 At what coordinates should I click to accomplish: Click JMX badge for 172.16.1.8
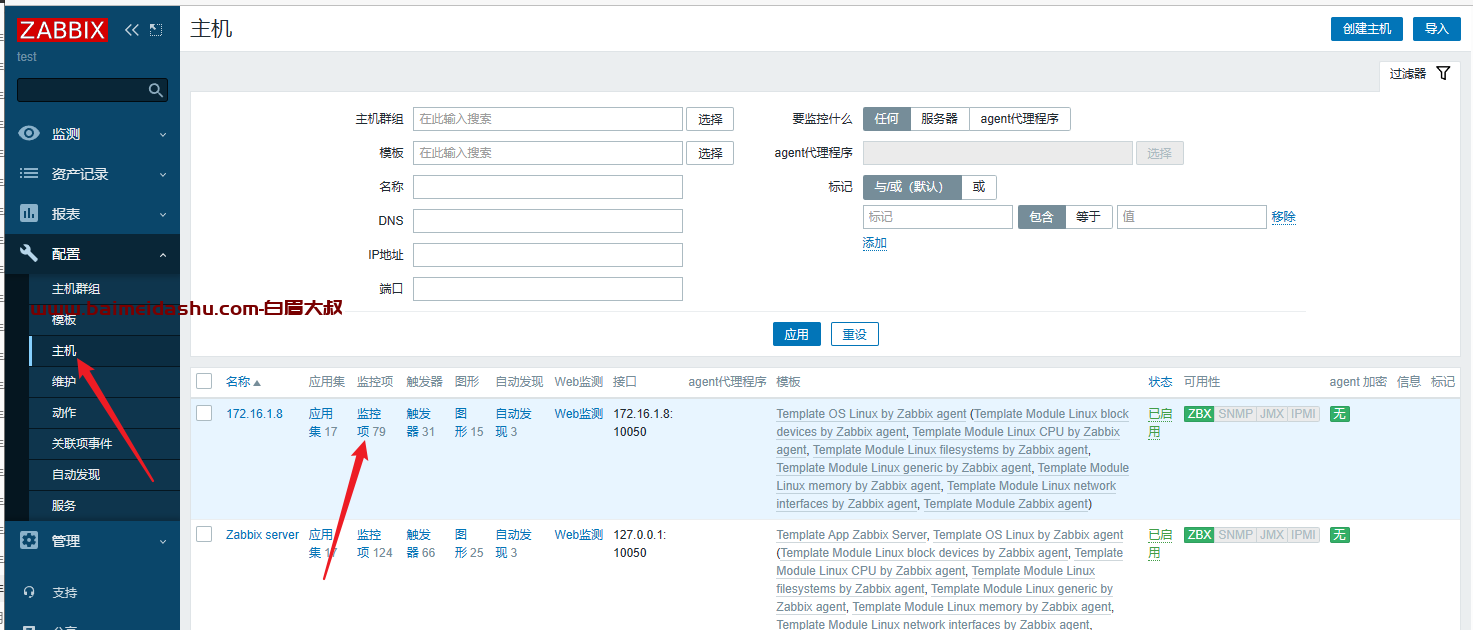coord(1271,414)
